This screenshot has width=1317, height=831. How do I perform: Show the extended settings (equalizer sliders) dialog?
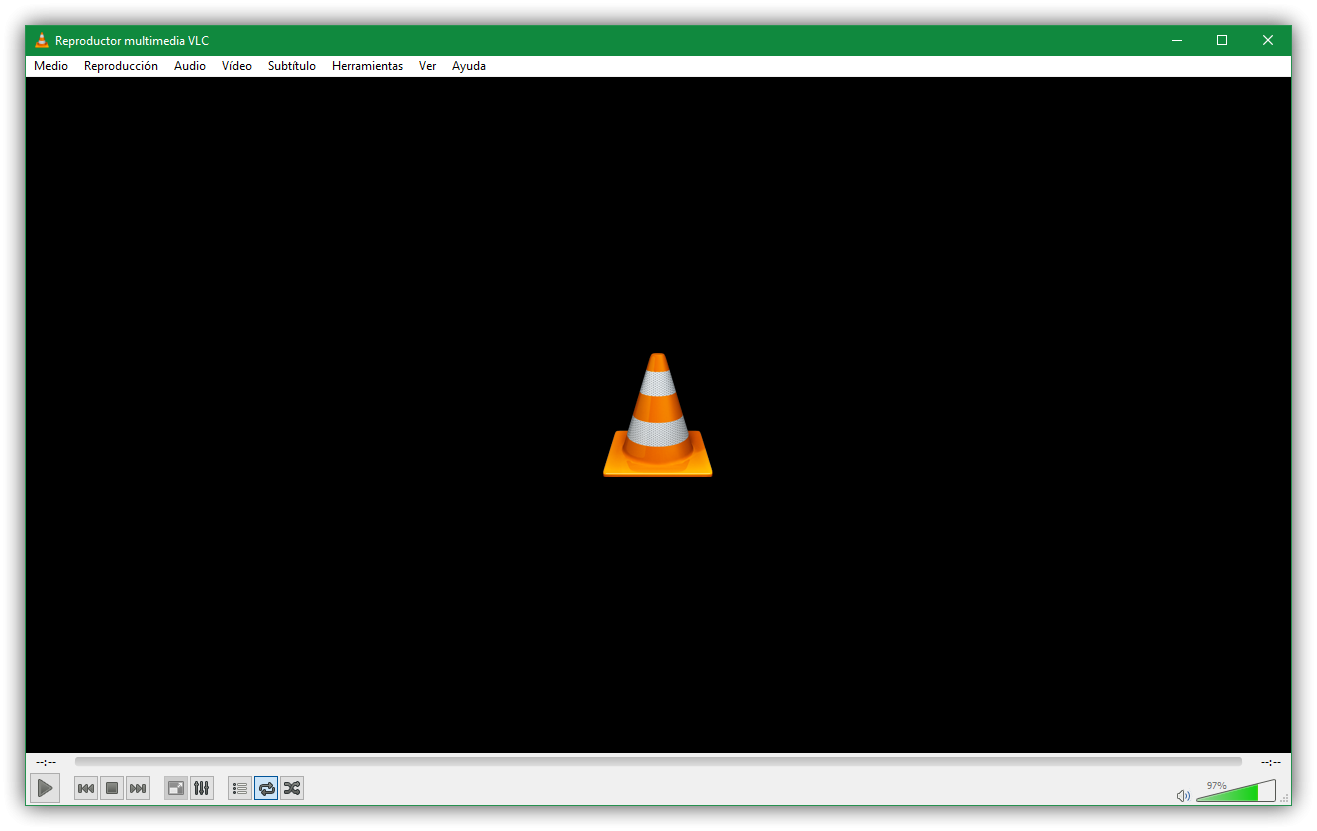(x=202, y=789)
